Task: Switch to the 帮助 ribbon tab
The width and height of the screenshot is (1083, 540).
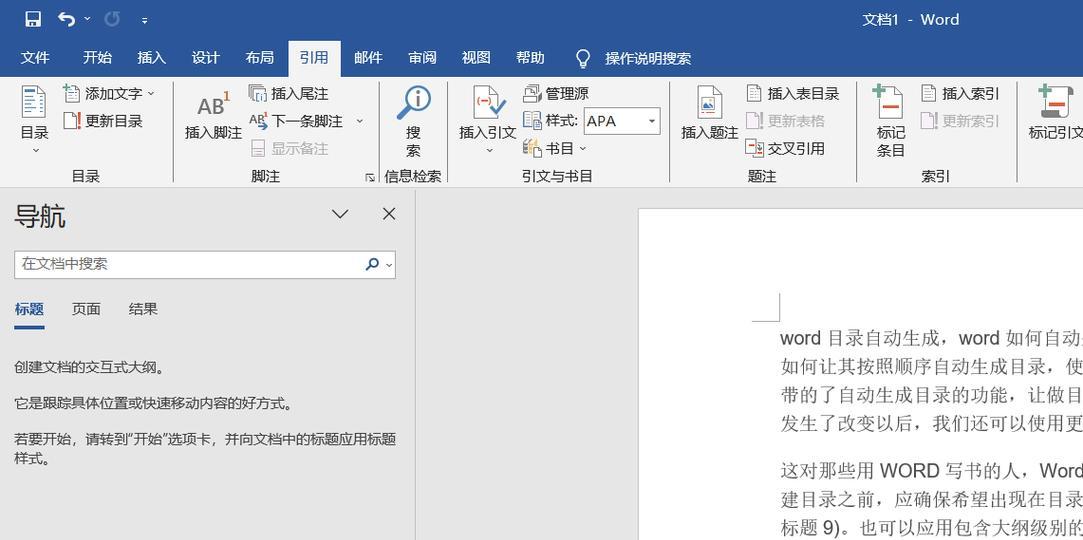Action: (530, 58)
